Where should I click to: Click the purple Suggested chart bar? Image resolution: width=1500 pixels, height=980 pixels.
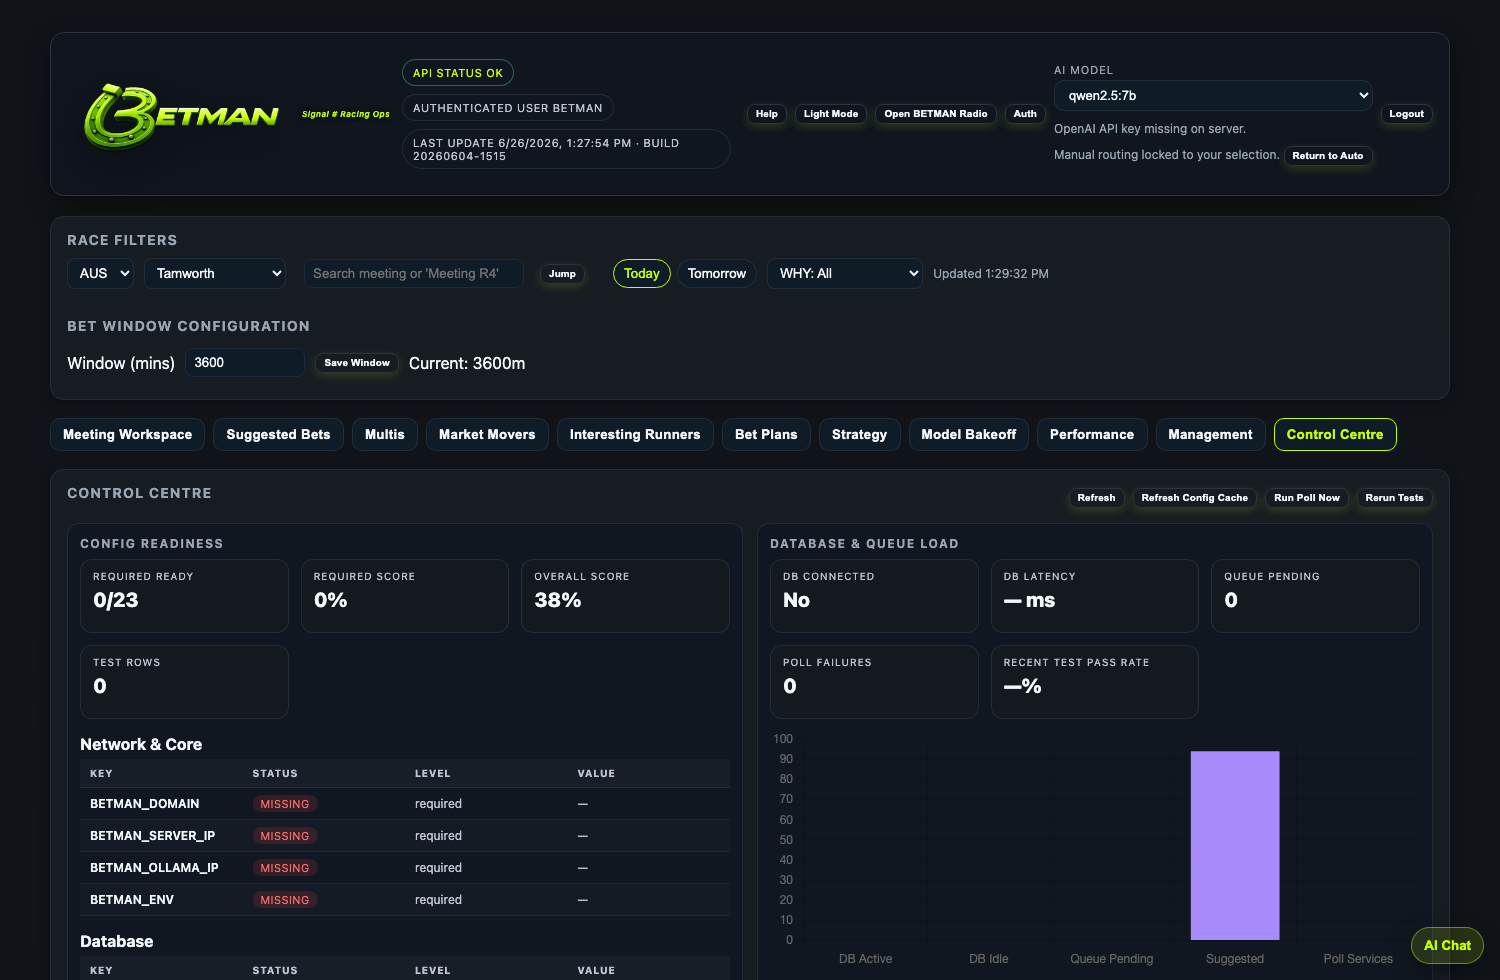tap(1235, 845)
